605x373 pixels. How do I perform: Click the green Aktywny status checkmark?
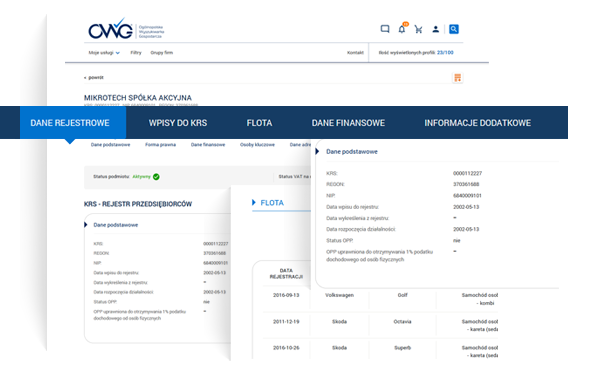pyautogui.click(x=156, y=177)
